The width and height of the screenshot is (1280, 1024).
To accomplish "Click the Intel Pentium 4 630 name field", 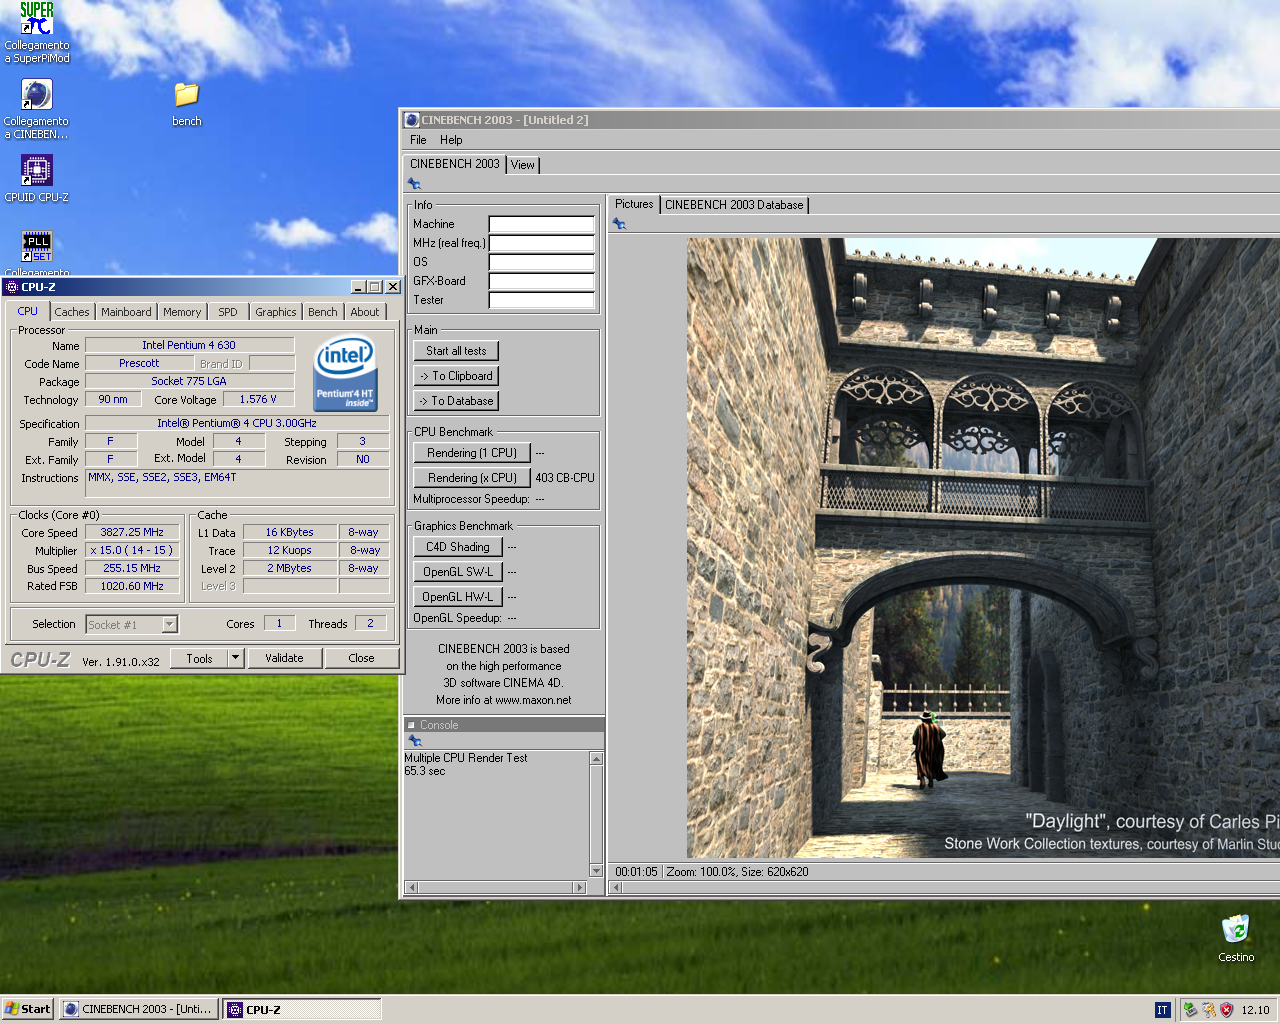I will pos(189,345).
